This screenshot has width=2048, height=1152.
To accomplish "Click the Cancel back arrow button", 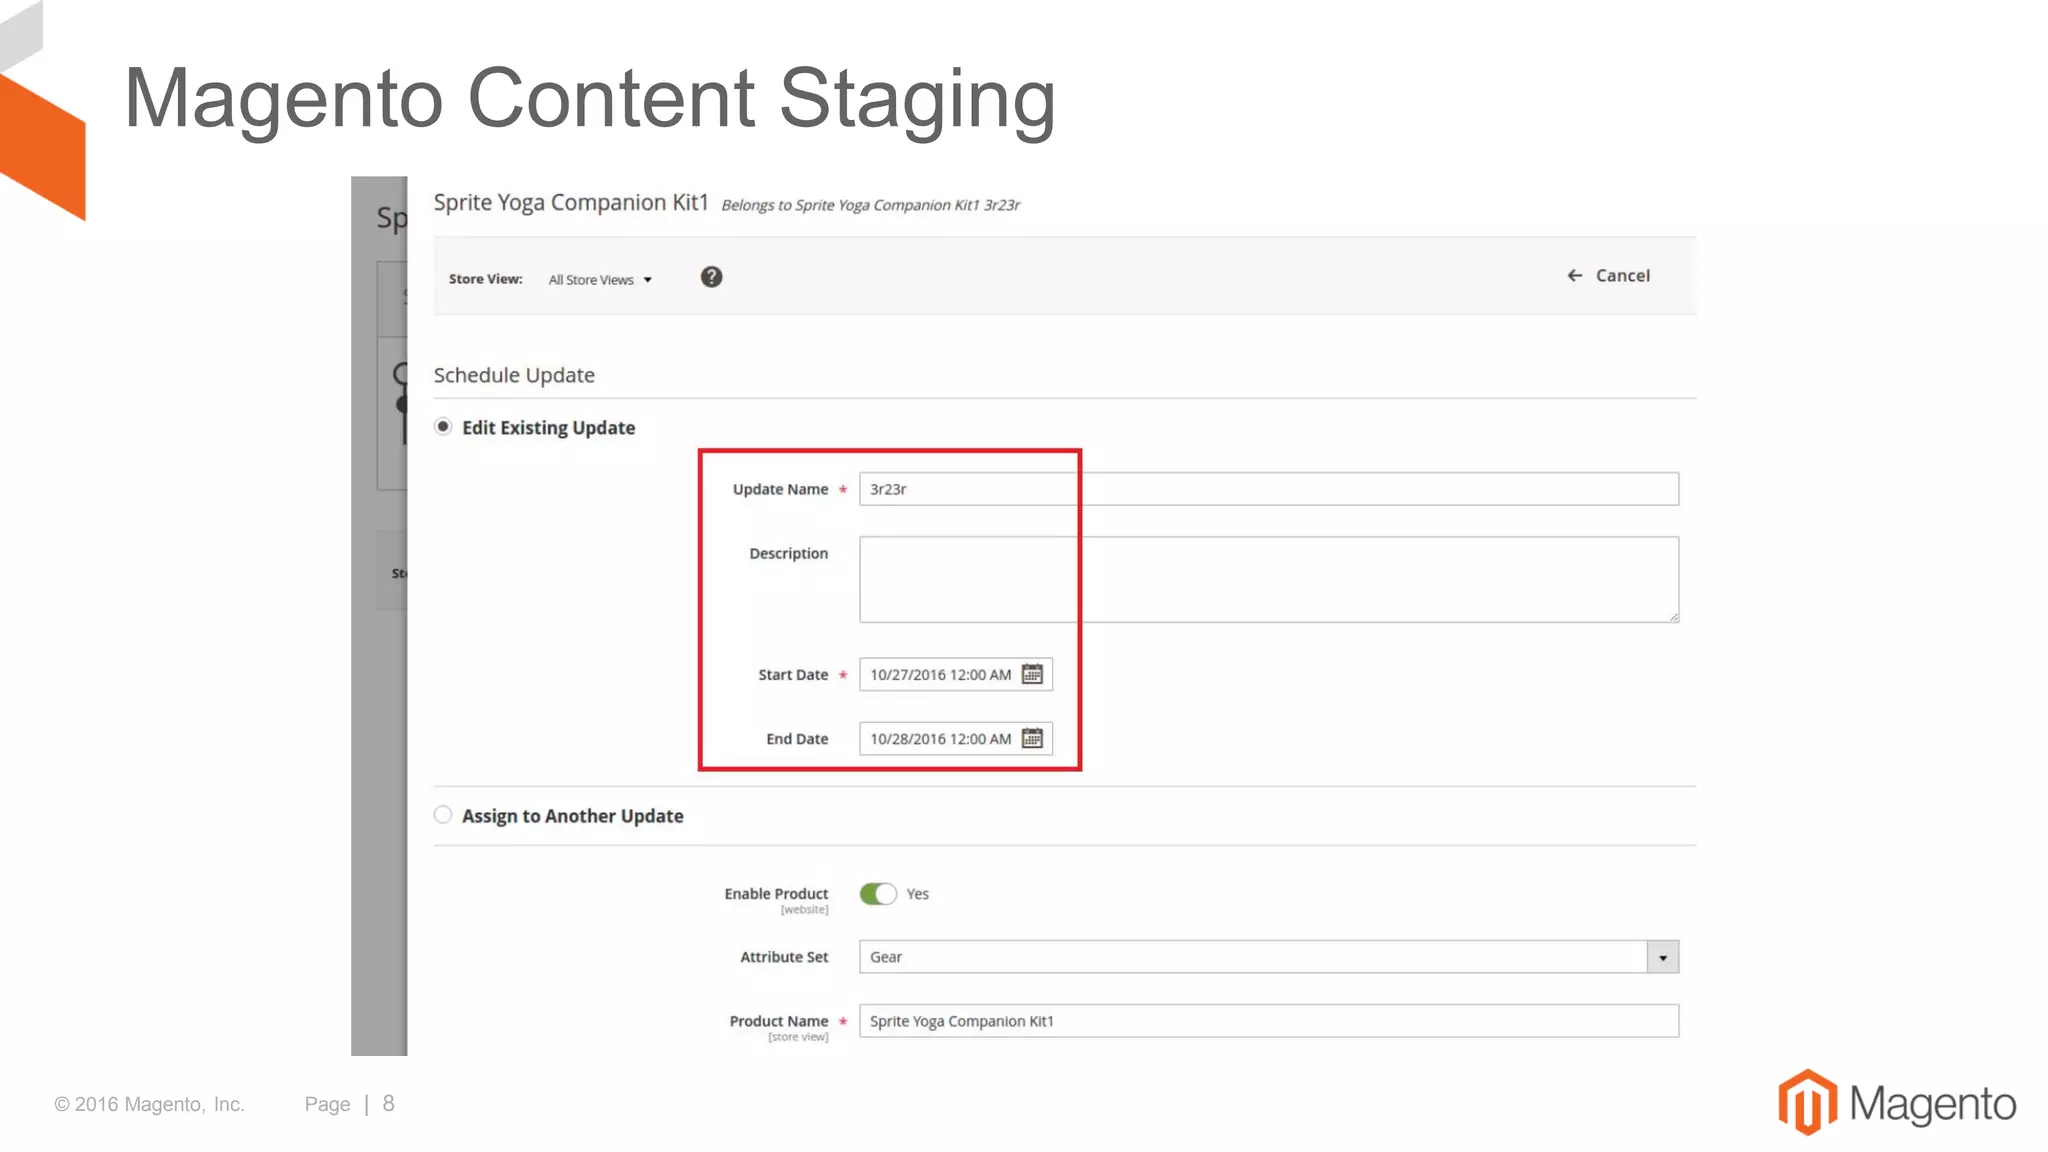I will pyautogui.click(x=1608, y=275).
